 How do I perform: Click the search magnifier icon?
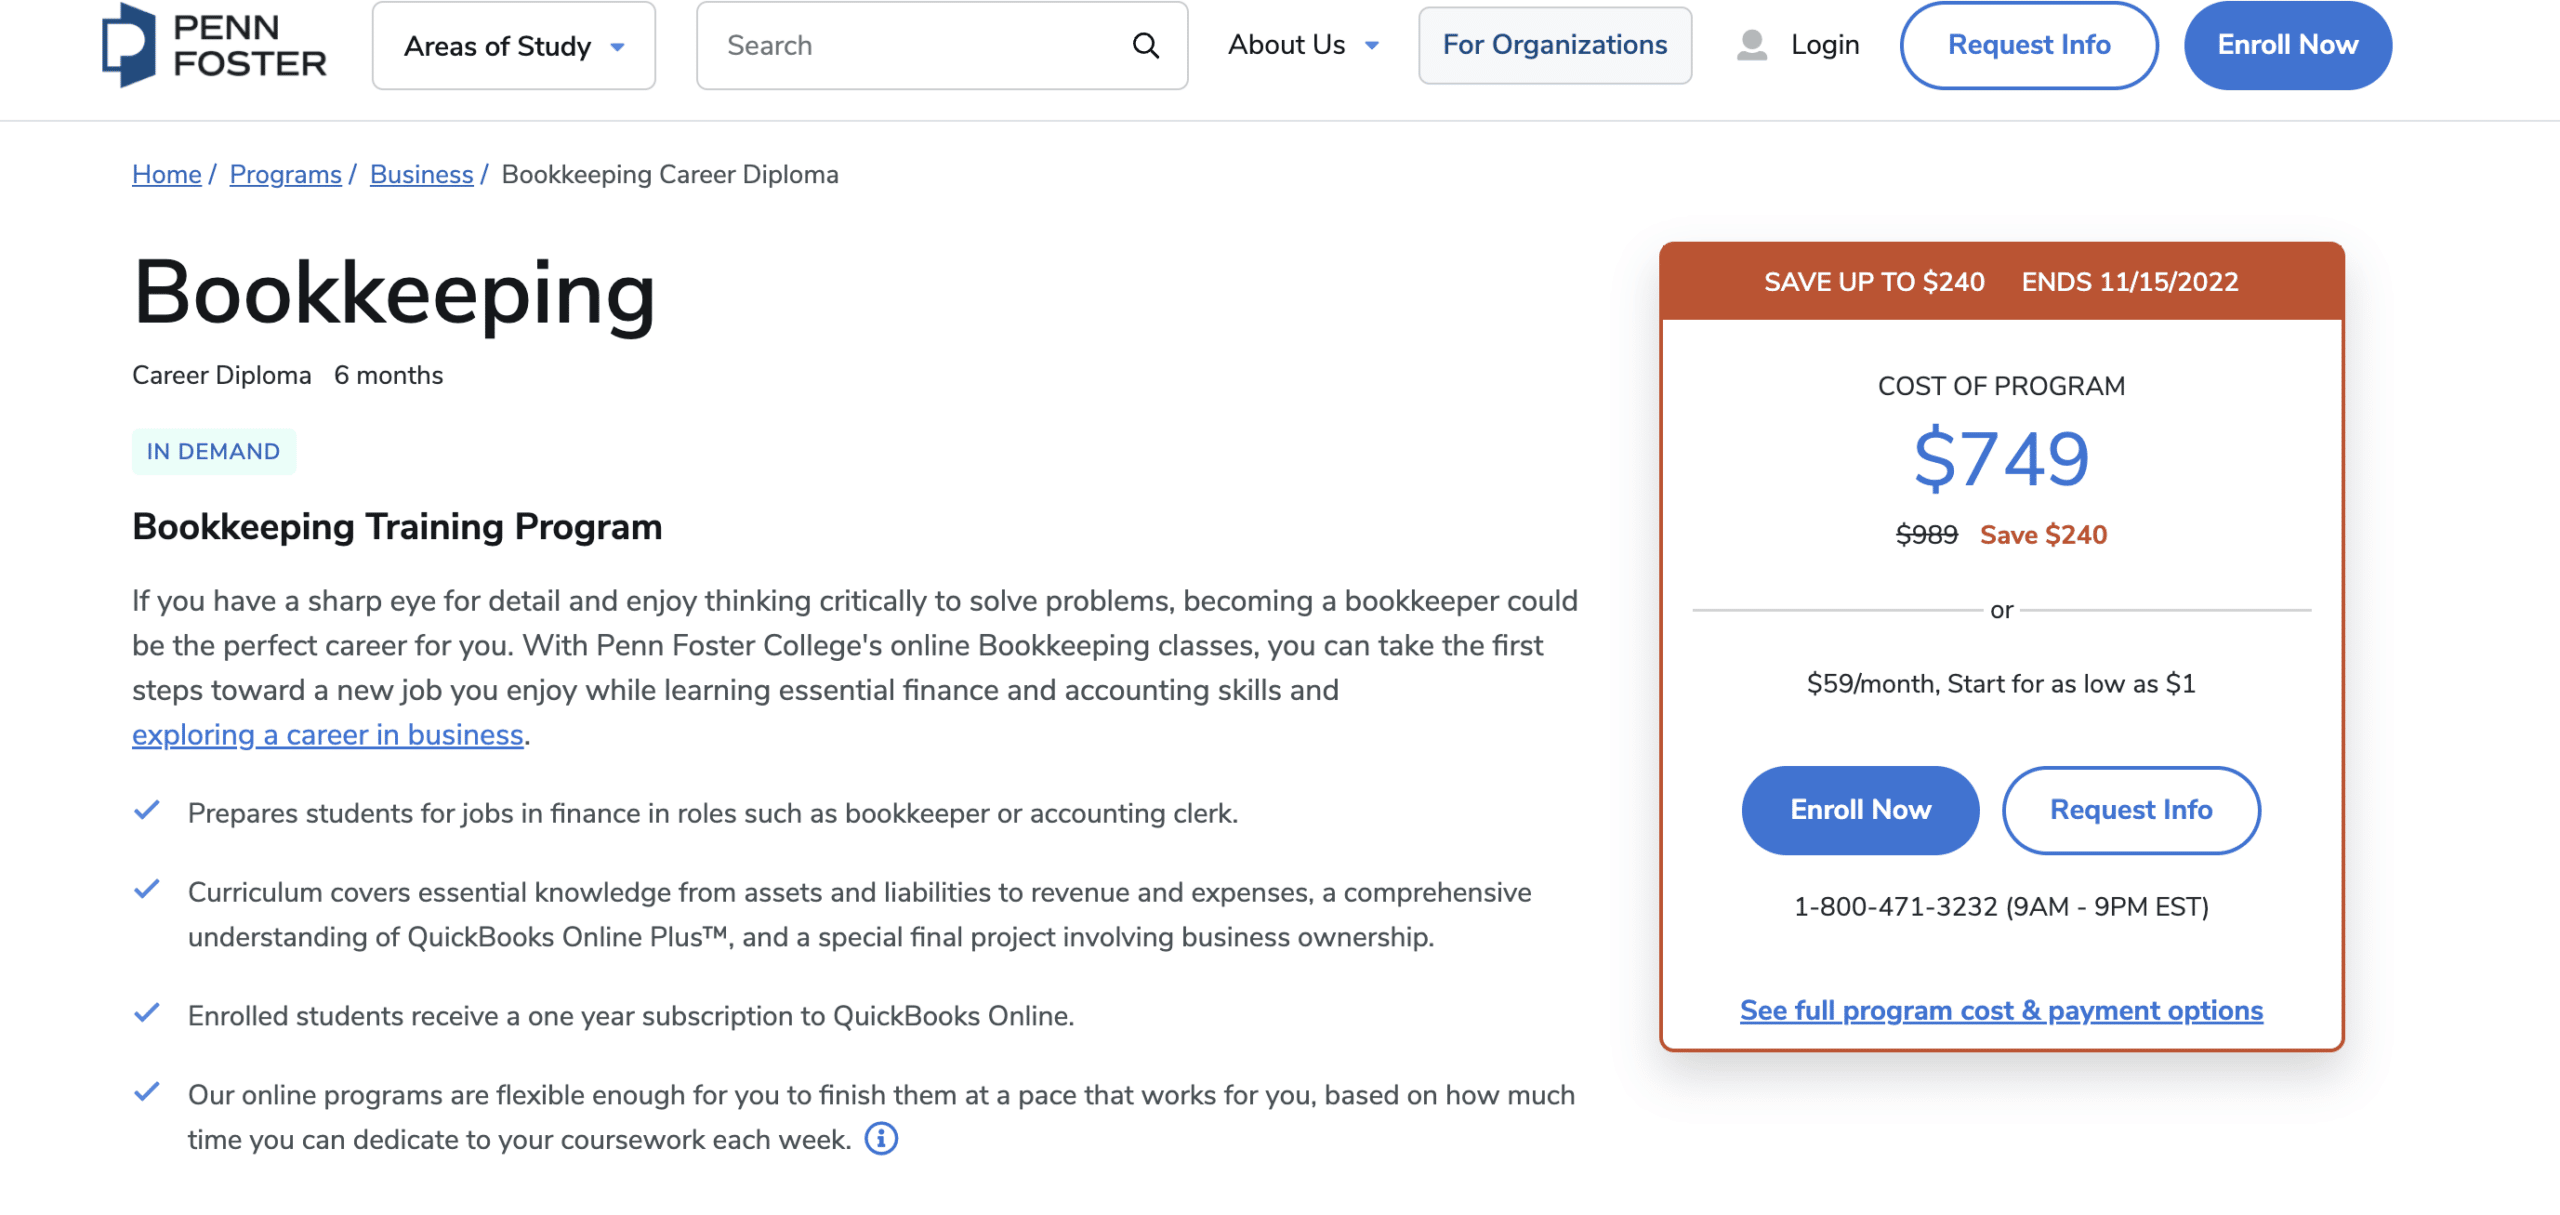pyautogui.click(x=1145, y=45)
